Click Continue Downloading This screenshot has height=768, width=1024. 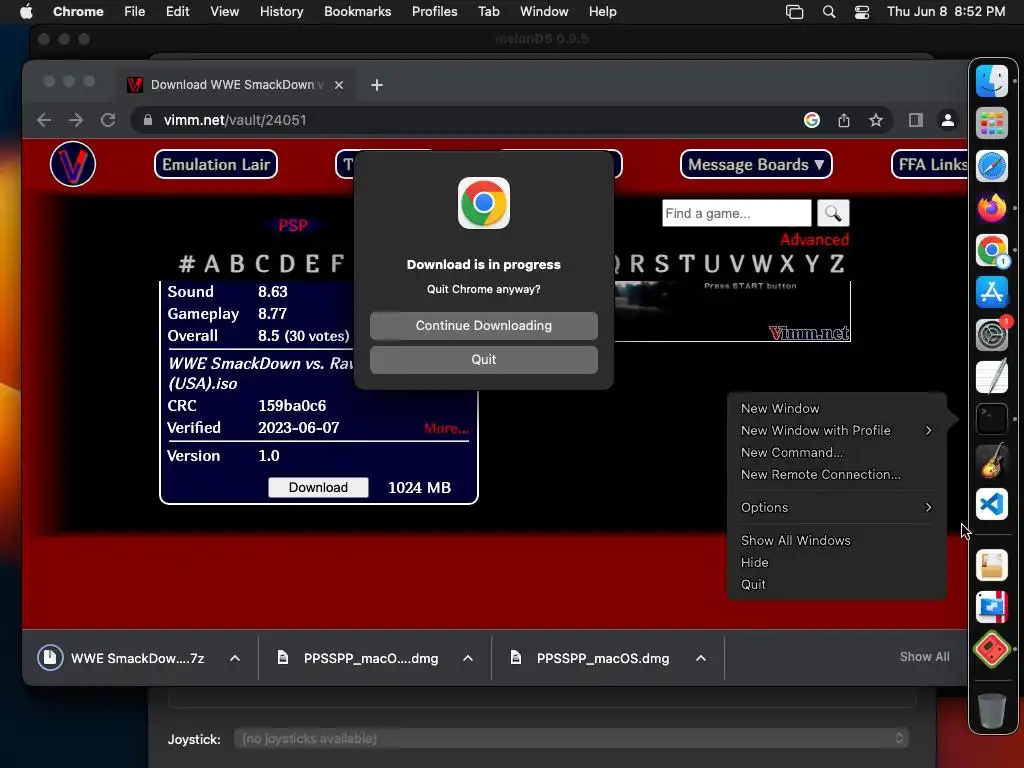click(x=483, y=325)
